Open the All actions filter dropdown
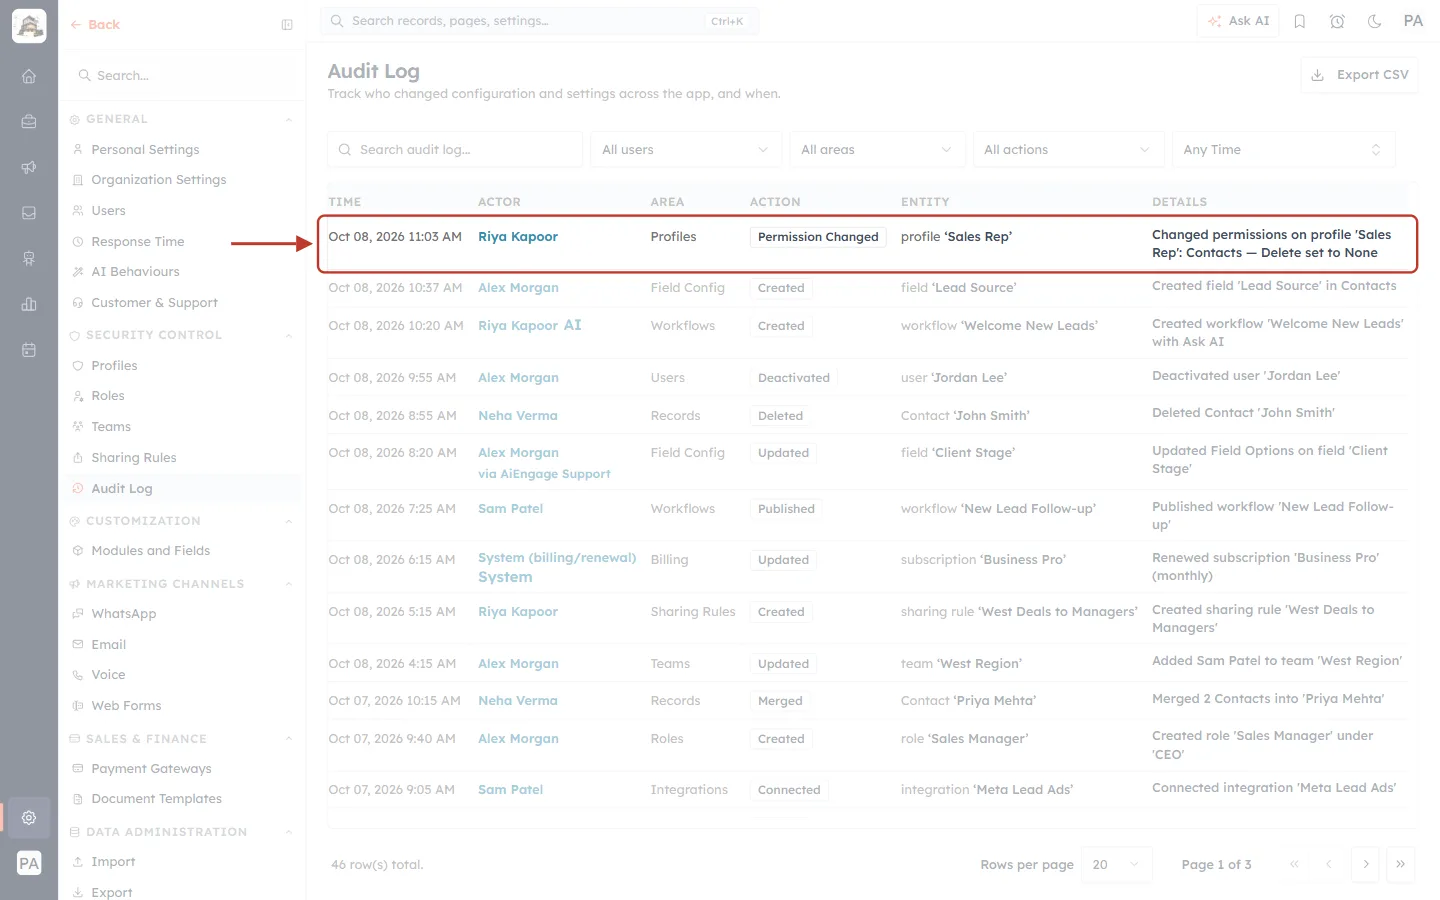1440x900 pixels. pyautogui.click(x=1068, y=150)
